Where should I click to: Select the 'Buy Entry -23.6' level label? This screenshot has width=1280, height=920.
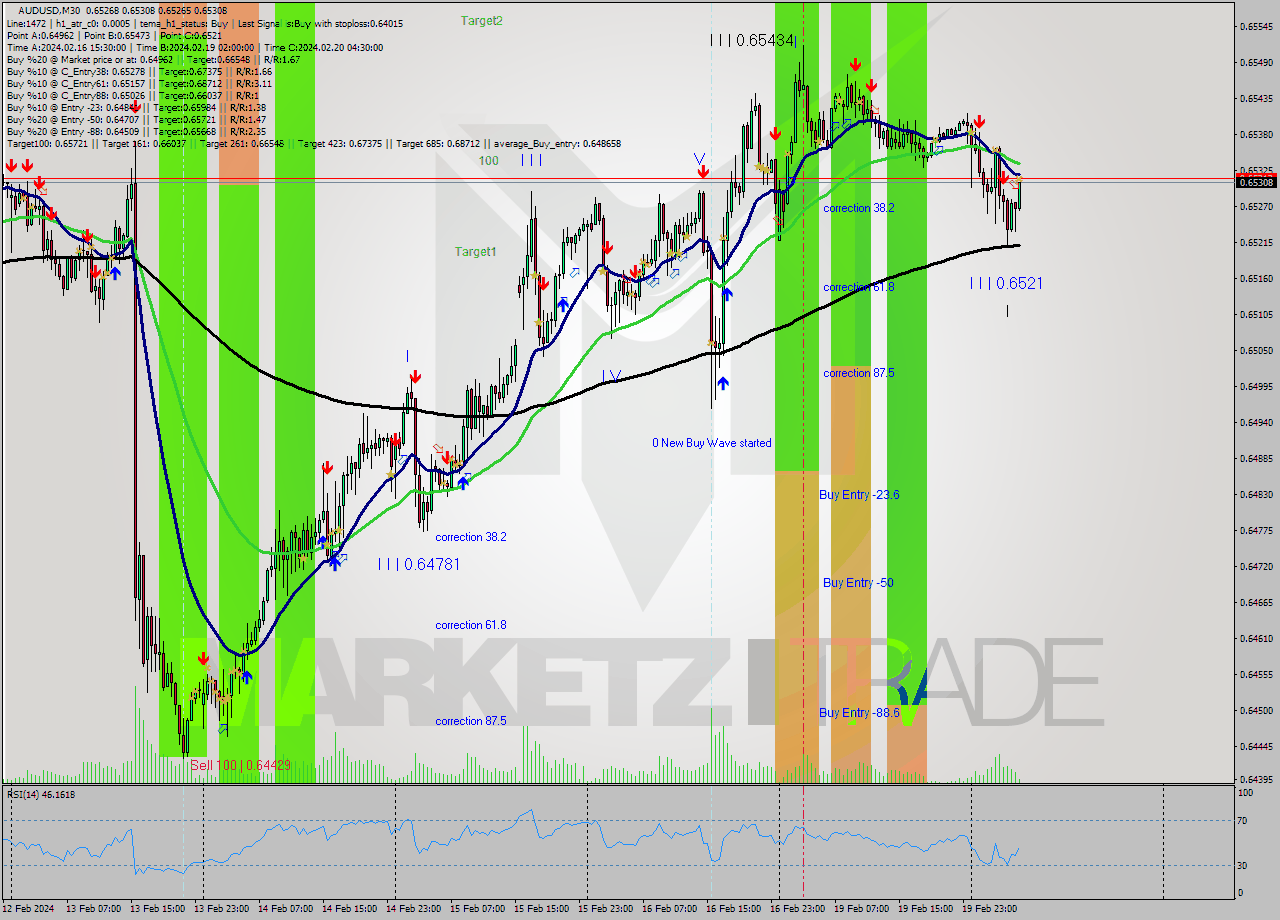[x=859, y=495]
